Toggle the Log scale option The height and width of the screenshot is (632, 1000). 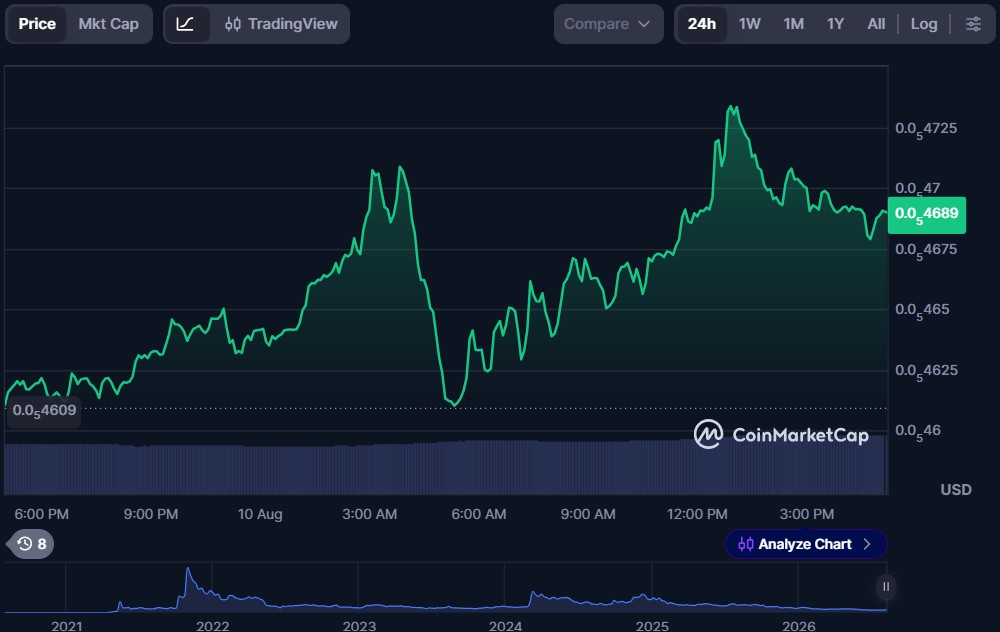923,24
